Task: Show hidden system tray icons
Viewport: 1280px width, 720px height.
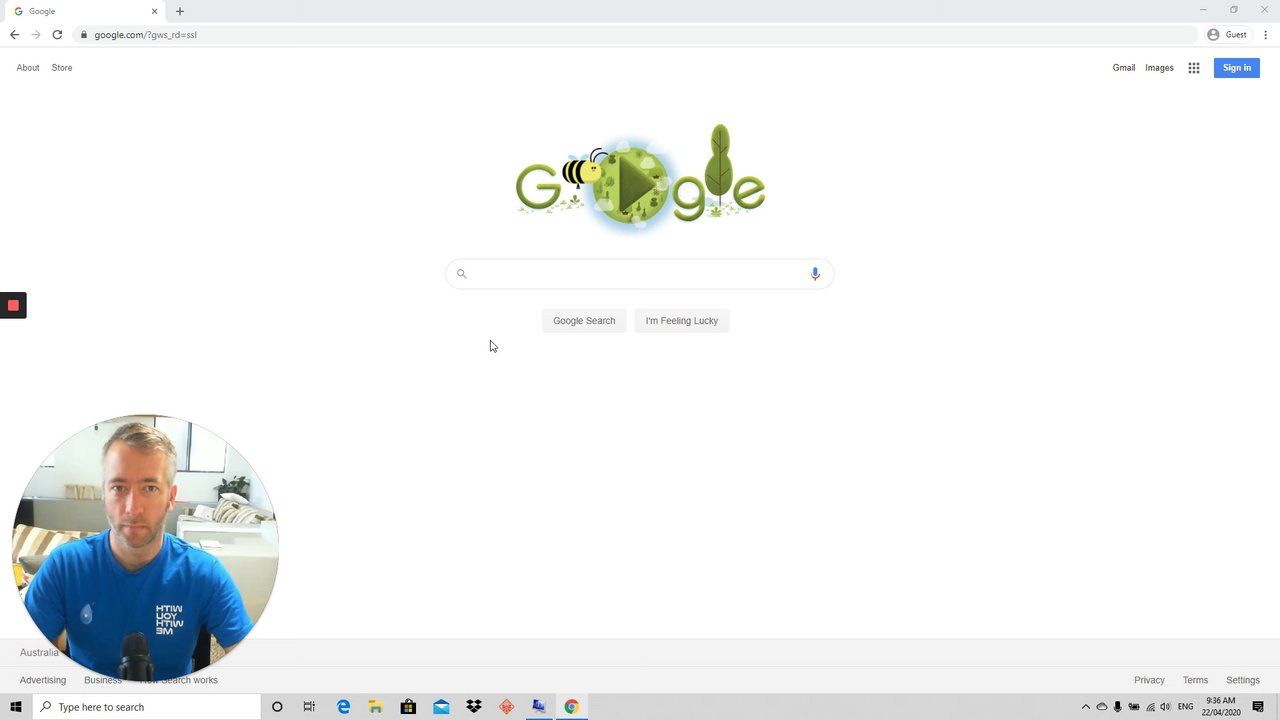Action: pos(1086,707)
